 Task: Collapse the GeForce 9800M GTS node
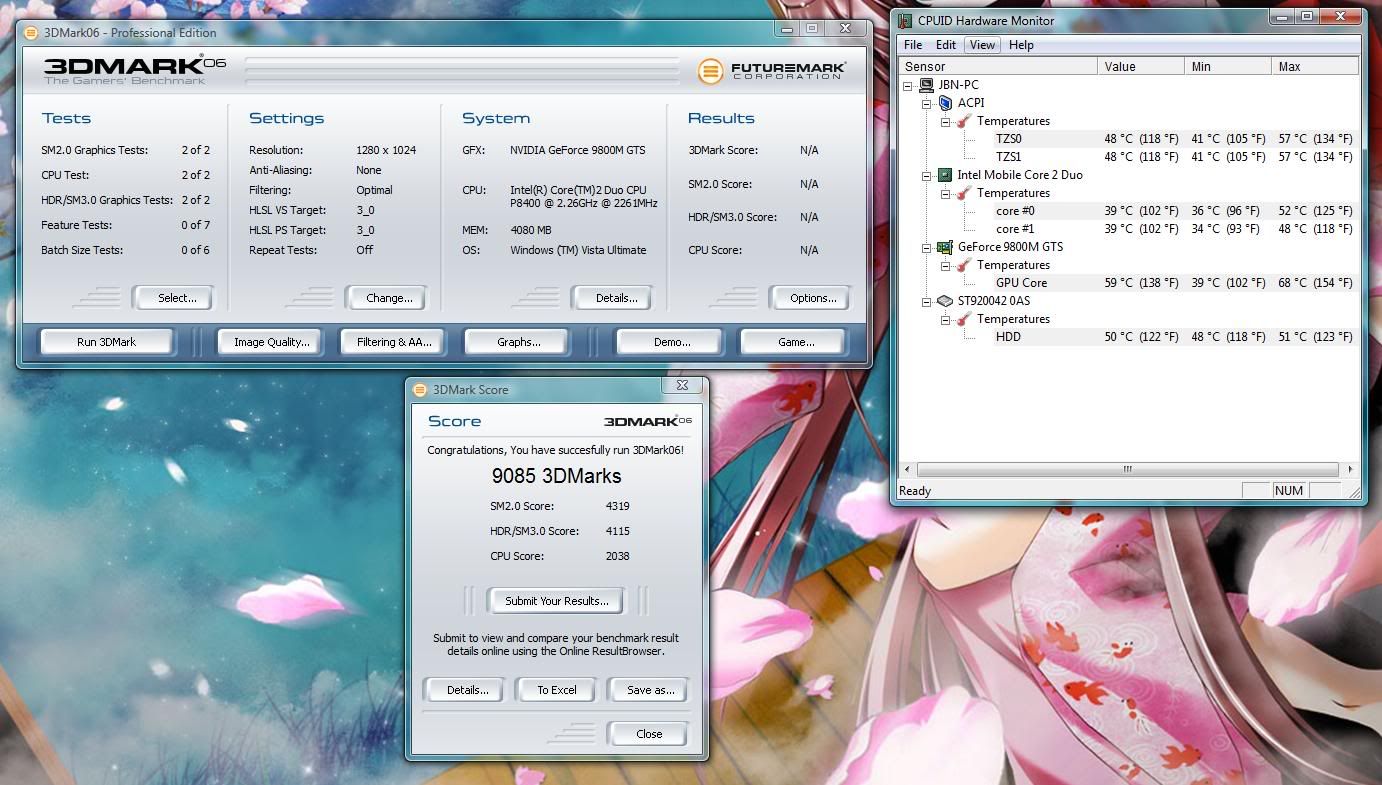coord(927,247)
